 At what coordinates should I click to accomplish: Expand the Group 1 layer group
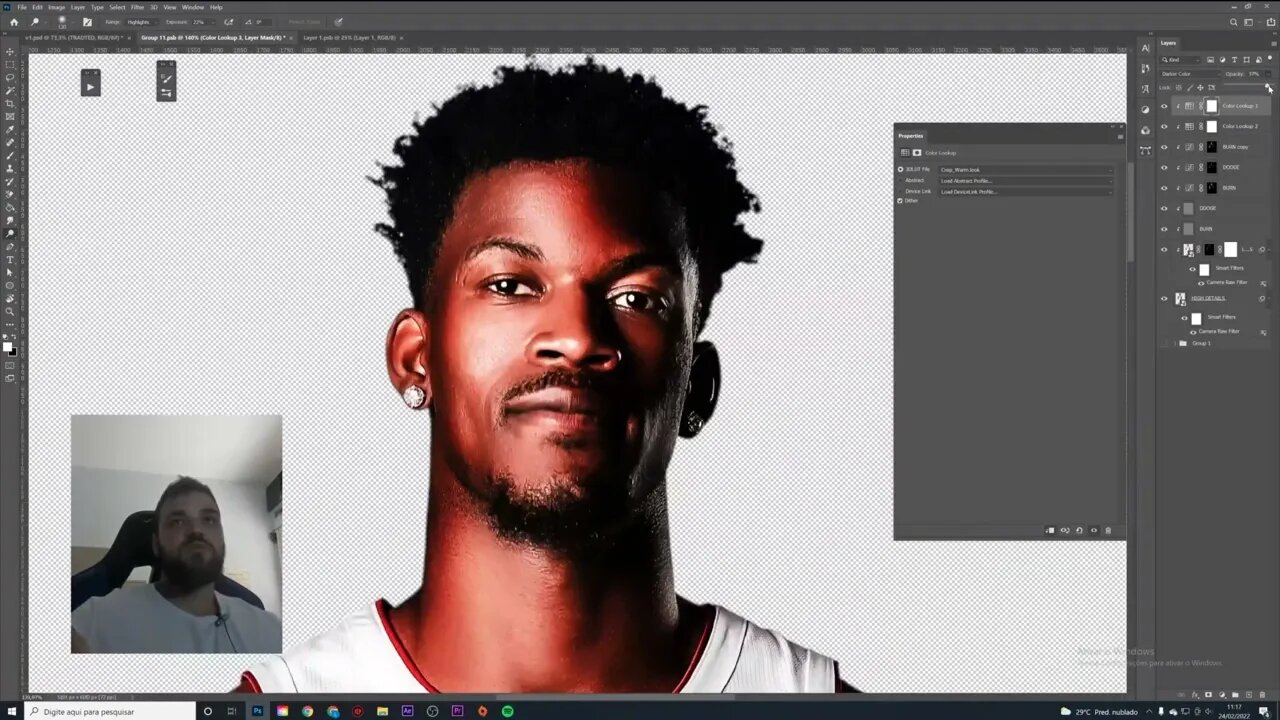click(1174, 343)
